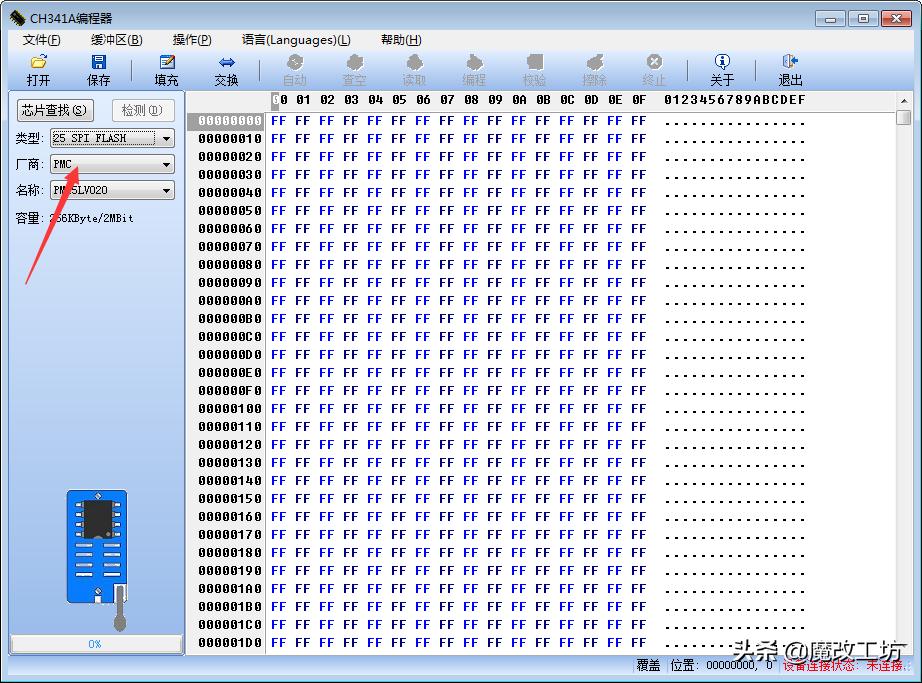Close the CH341A window
Image resolution: width=922 pixels, height=683 pixels.
896,19
